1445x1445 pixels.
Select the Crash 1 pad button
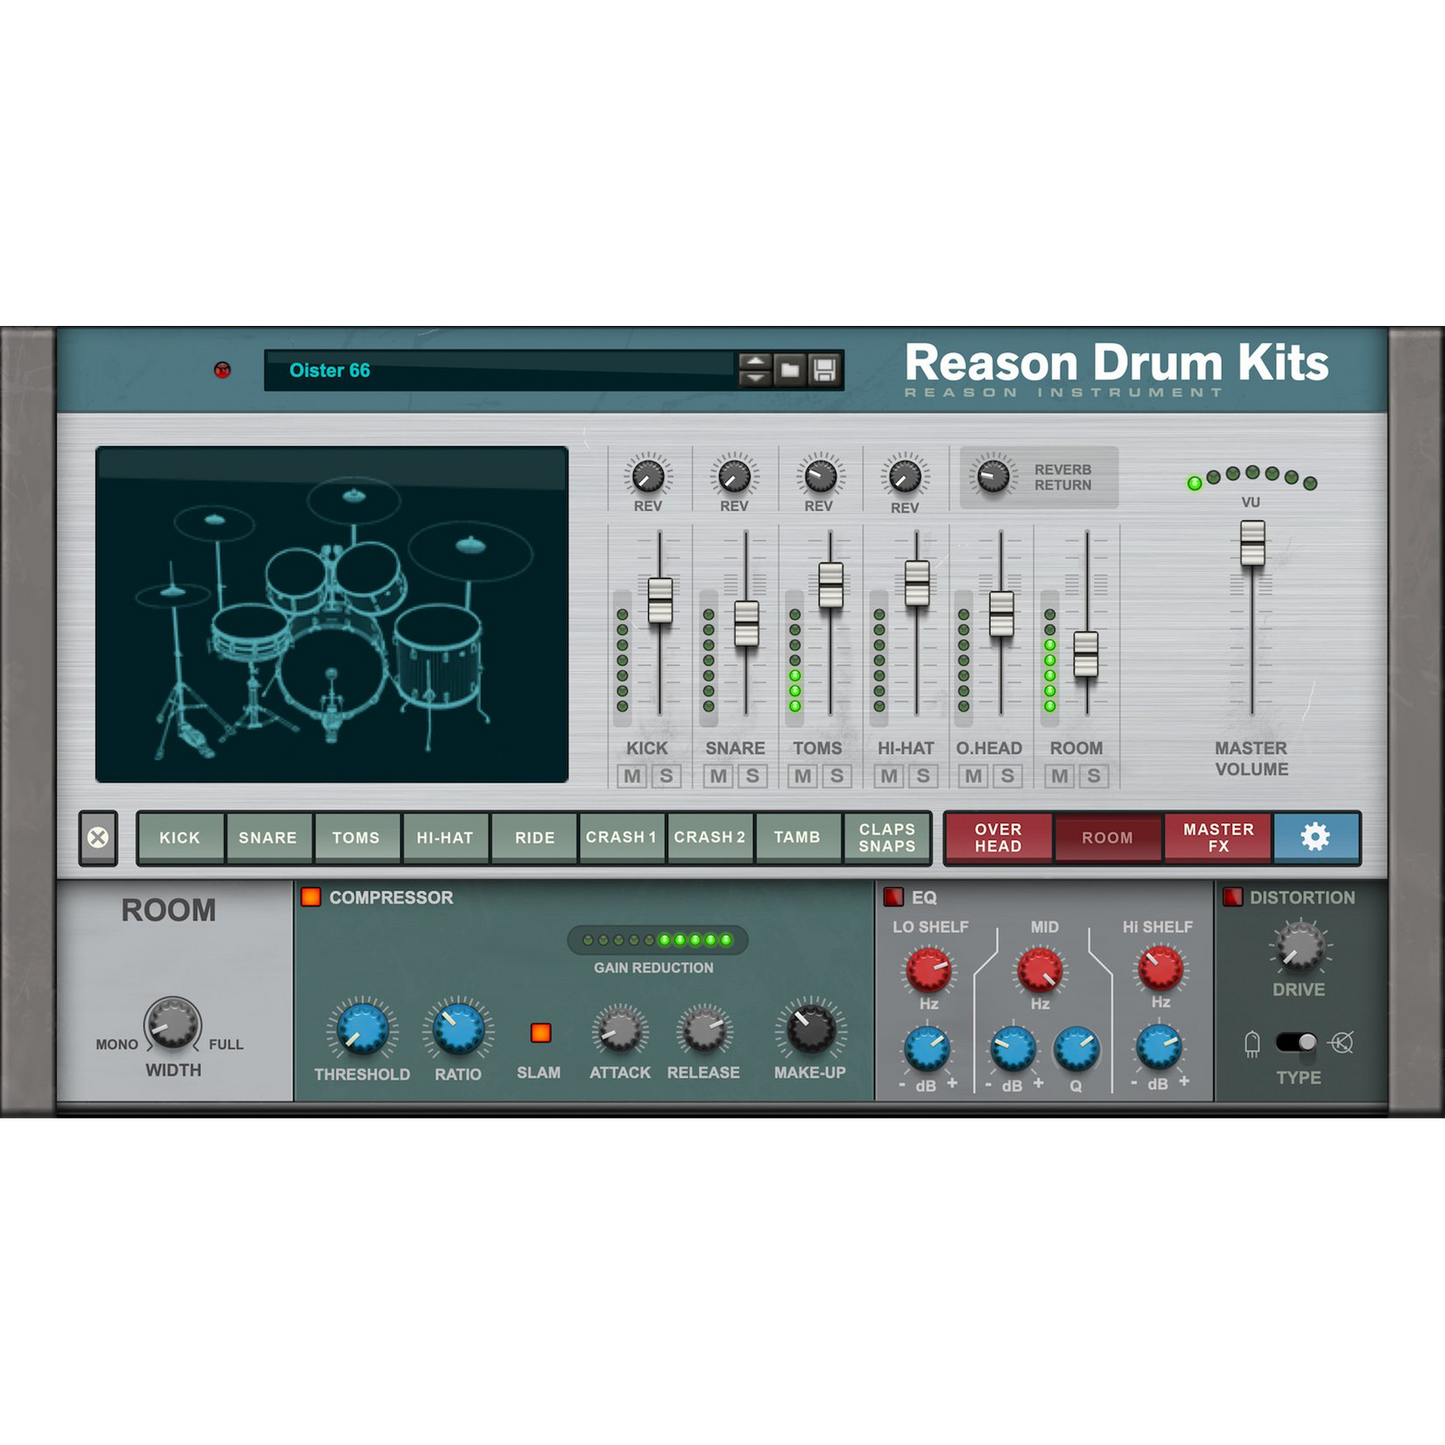pos(621,838)
